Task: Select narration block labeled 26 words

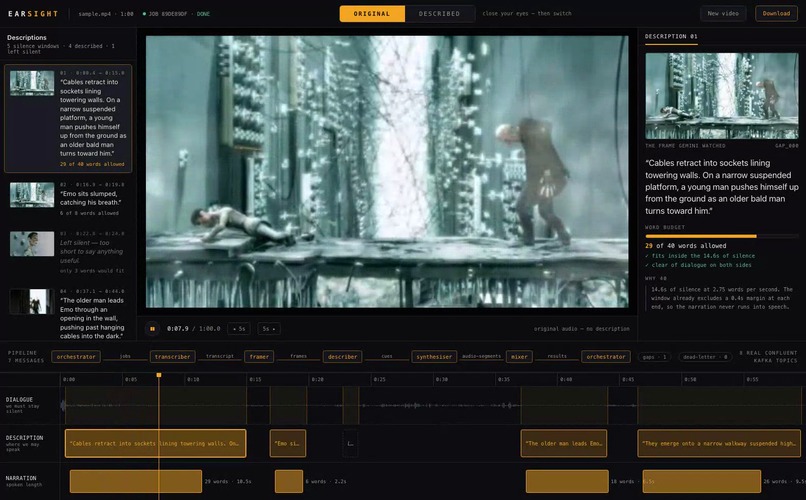Action: click(x=702, y=482)
